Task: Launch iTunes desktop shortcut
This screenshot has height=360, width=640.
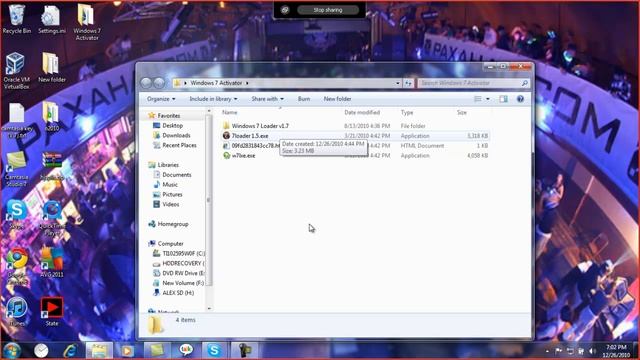Action: coord(17,311)
